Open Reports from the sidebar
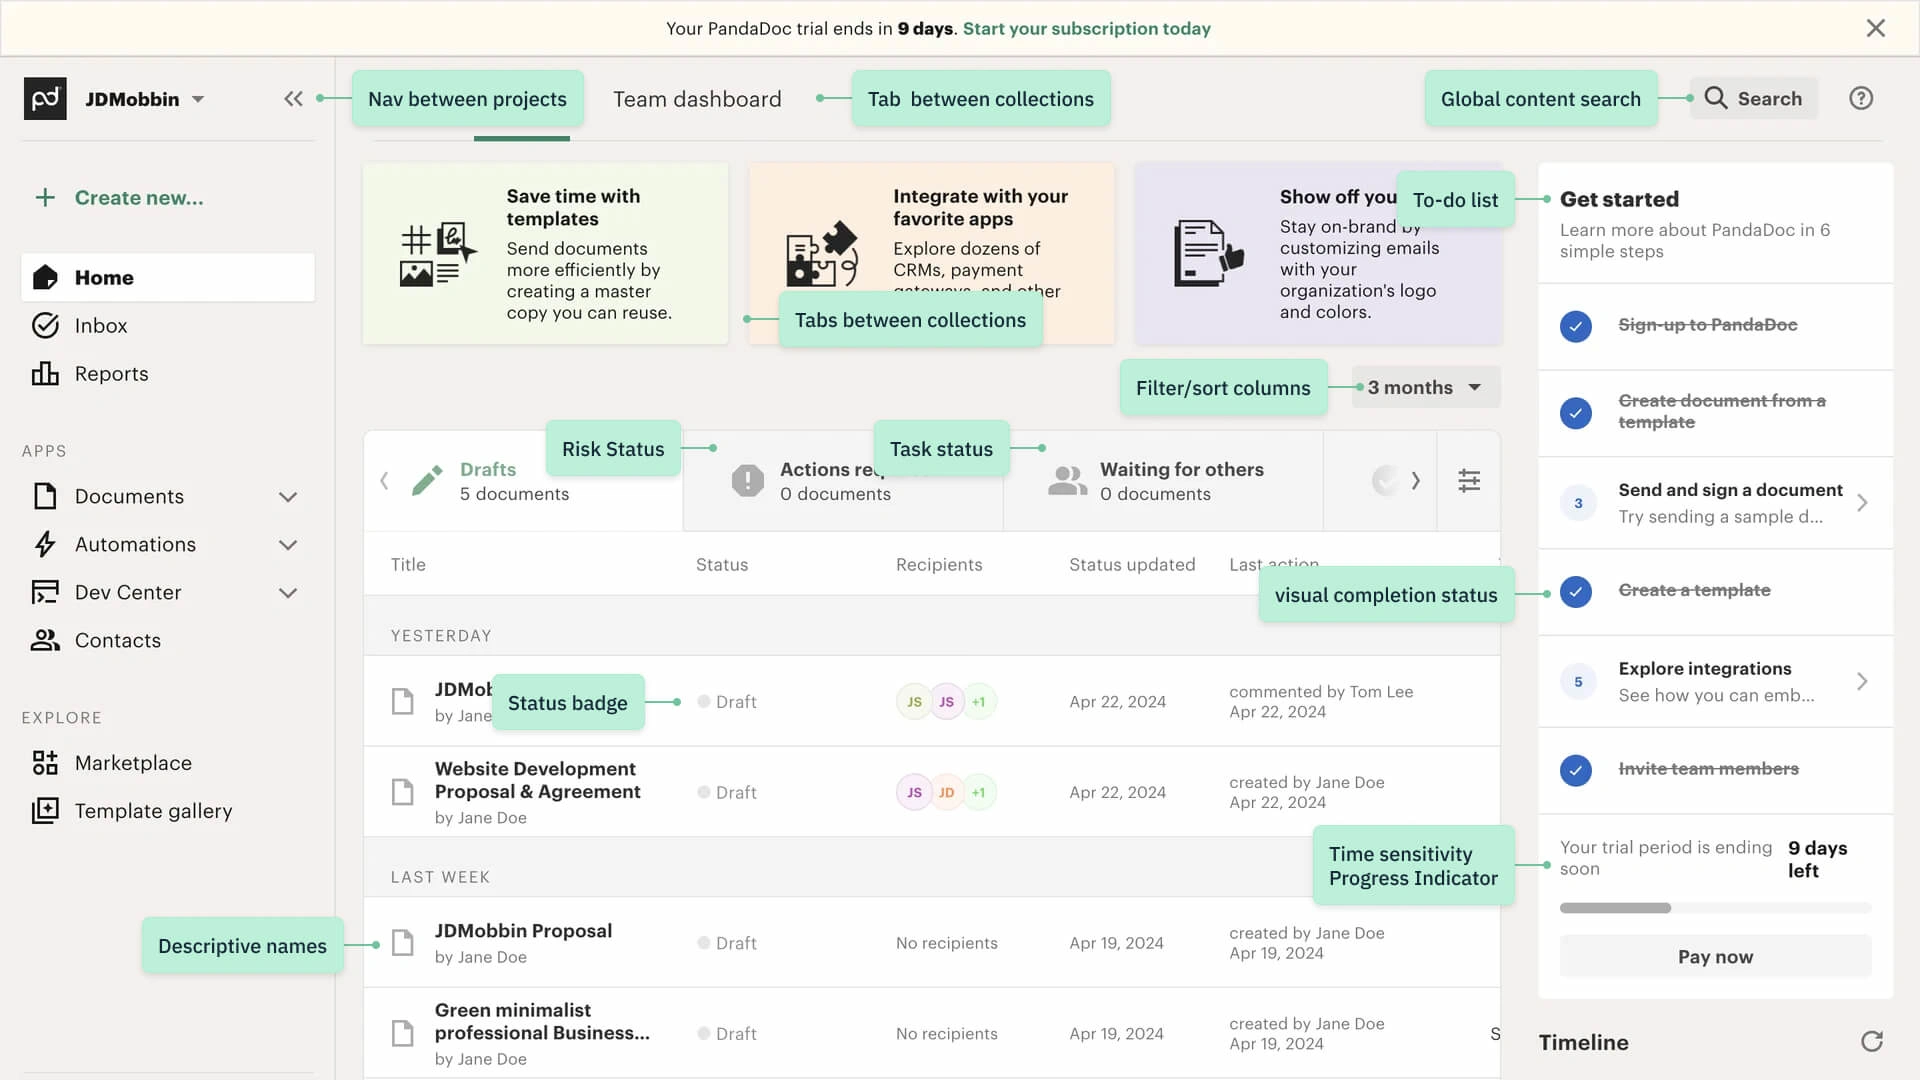The width and height of the screenshot is (1920, 1080). click(168, 373)
